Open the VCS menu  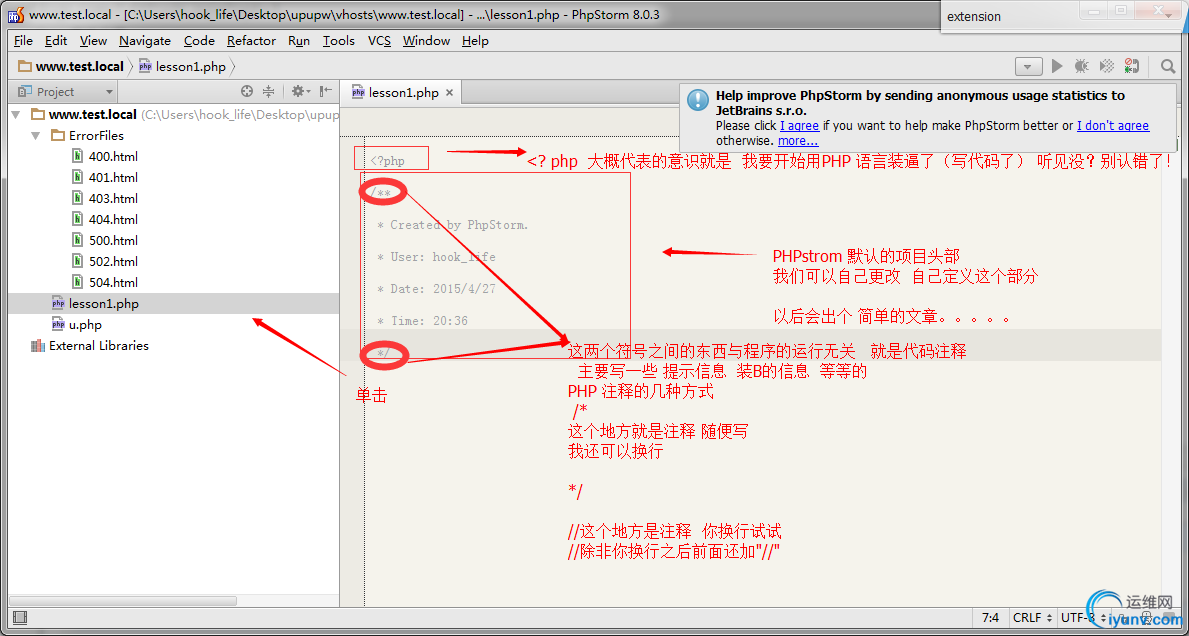[x=379, y=41]
